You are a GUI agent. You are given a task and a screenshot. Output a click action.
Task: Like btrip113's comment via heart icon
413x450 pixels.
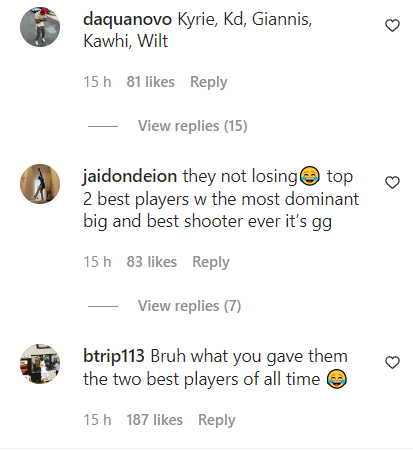392,363
